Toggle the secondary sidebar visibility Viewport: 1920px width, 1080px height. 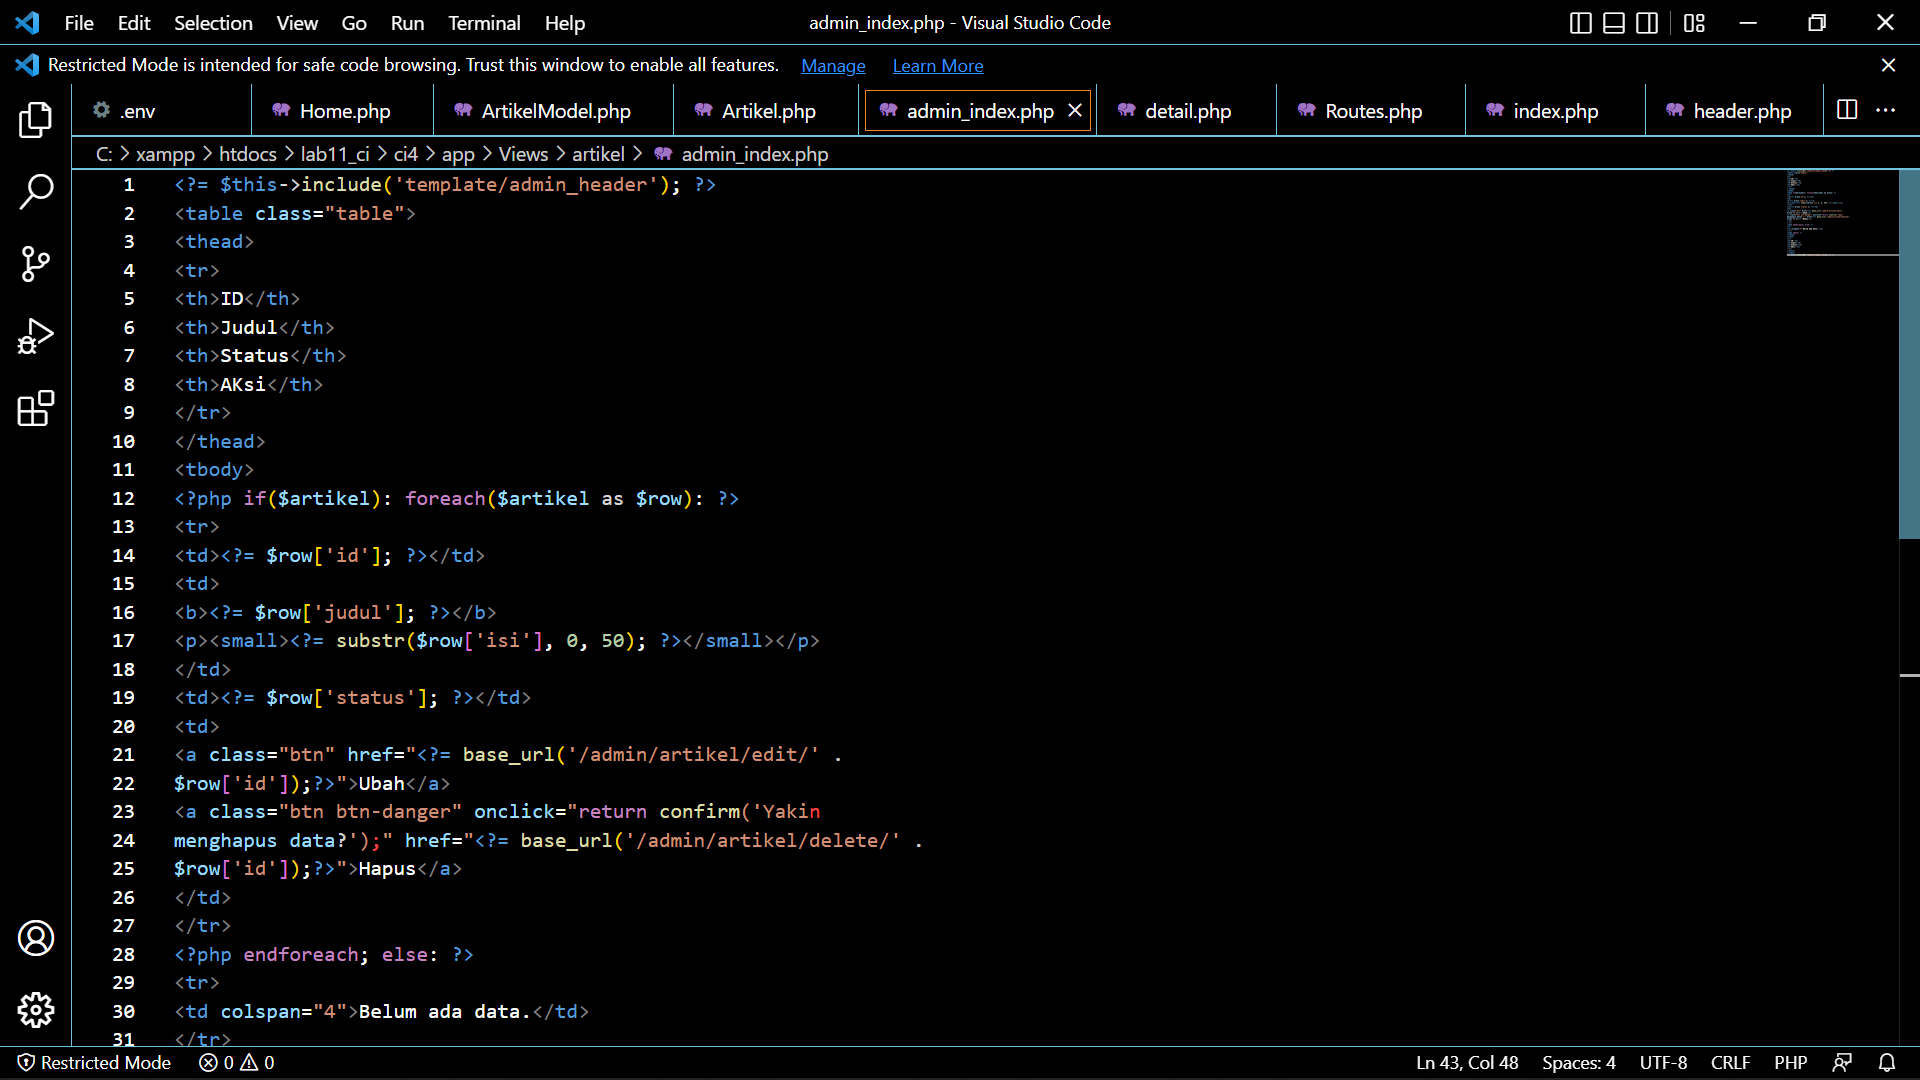(x=1646, y=22)
